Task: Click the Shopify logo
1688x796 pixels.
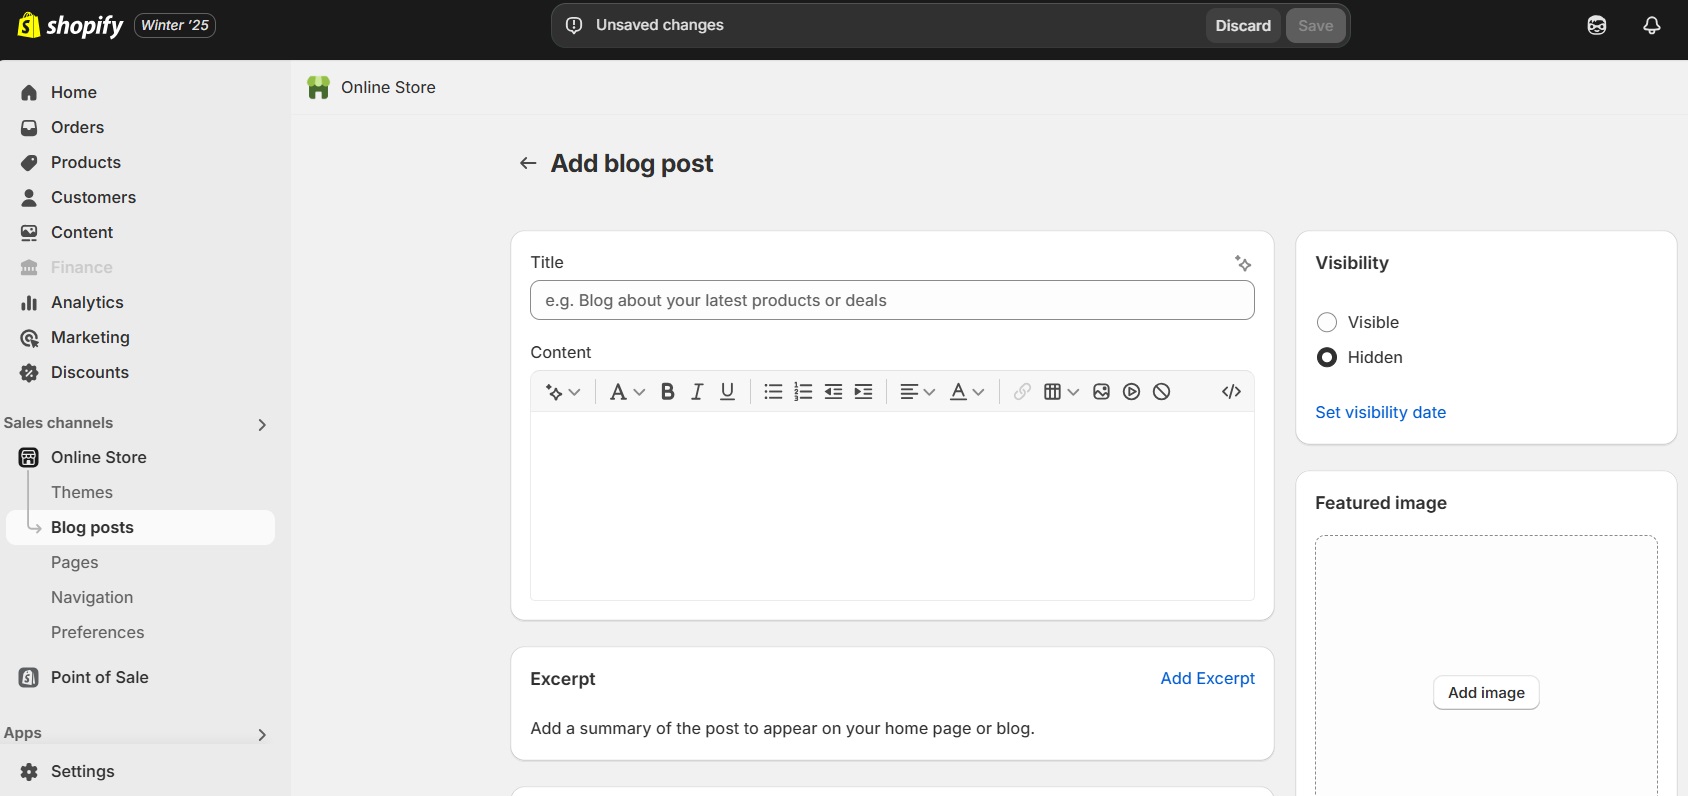Action: pos(70,25)
